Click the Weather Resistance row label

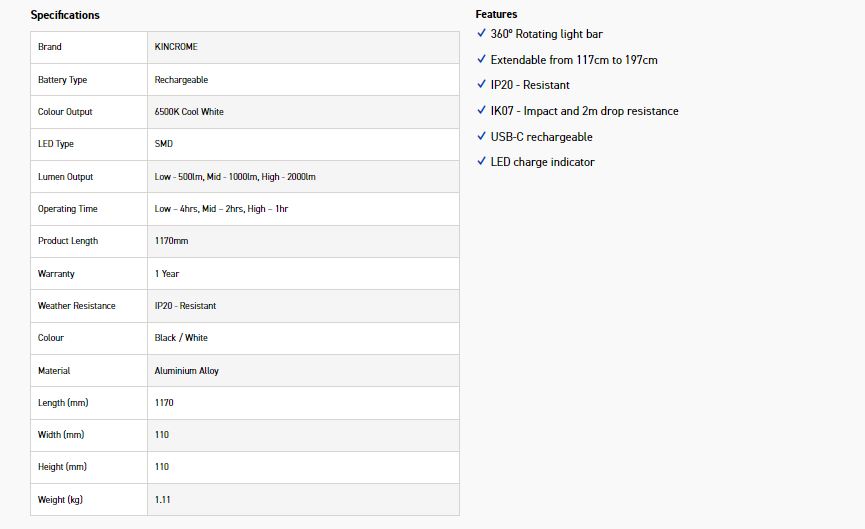(x=77, y=306)
